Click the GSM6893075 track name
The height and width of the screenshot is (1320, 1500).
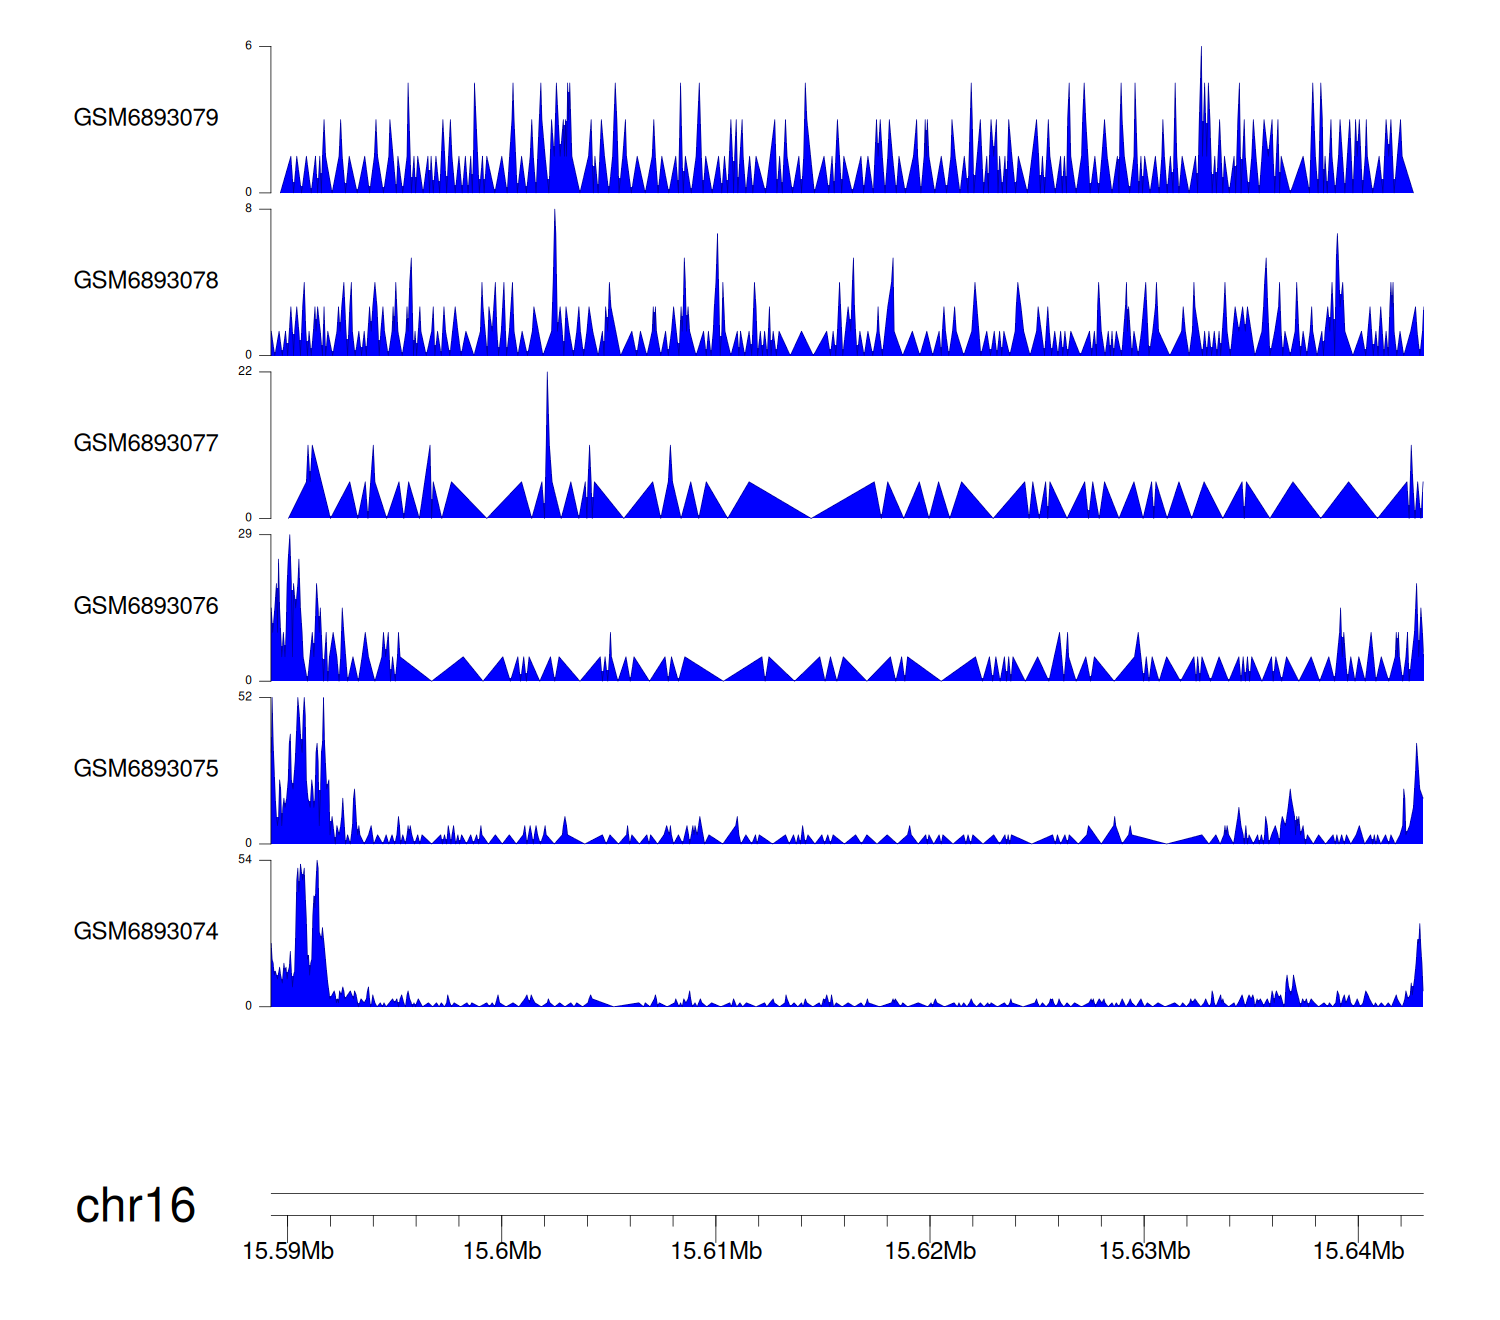146,769
